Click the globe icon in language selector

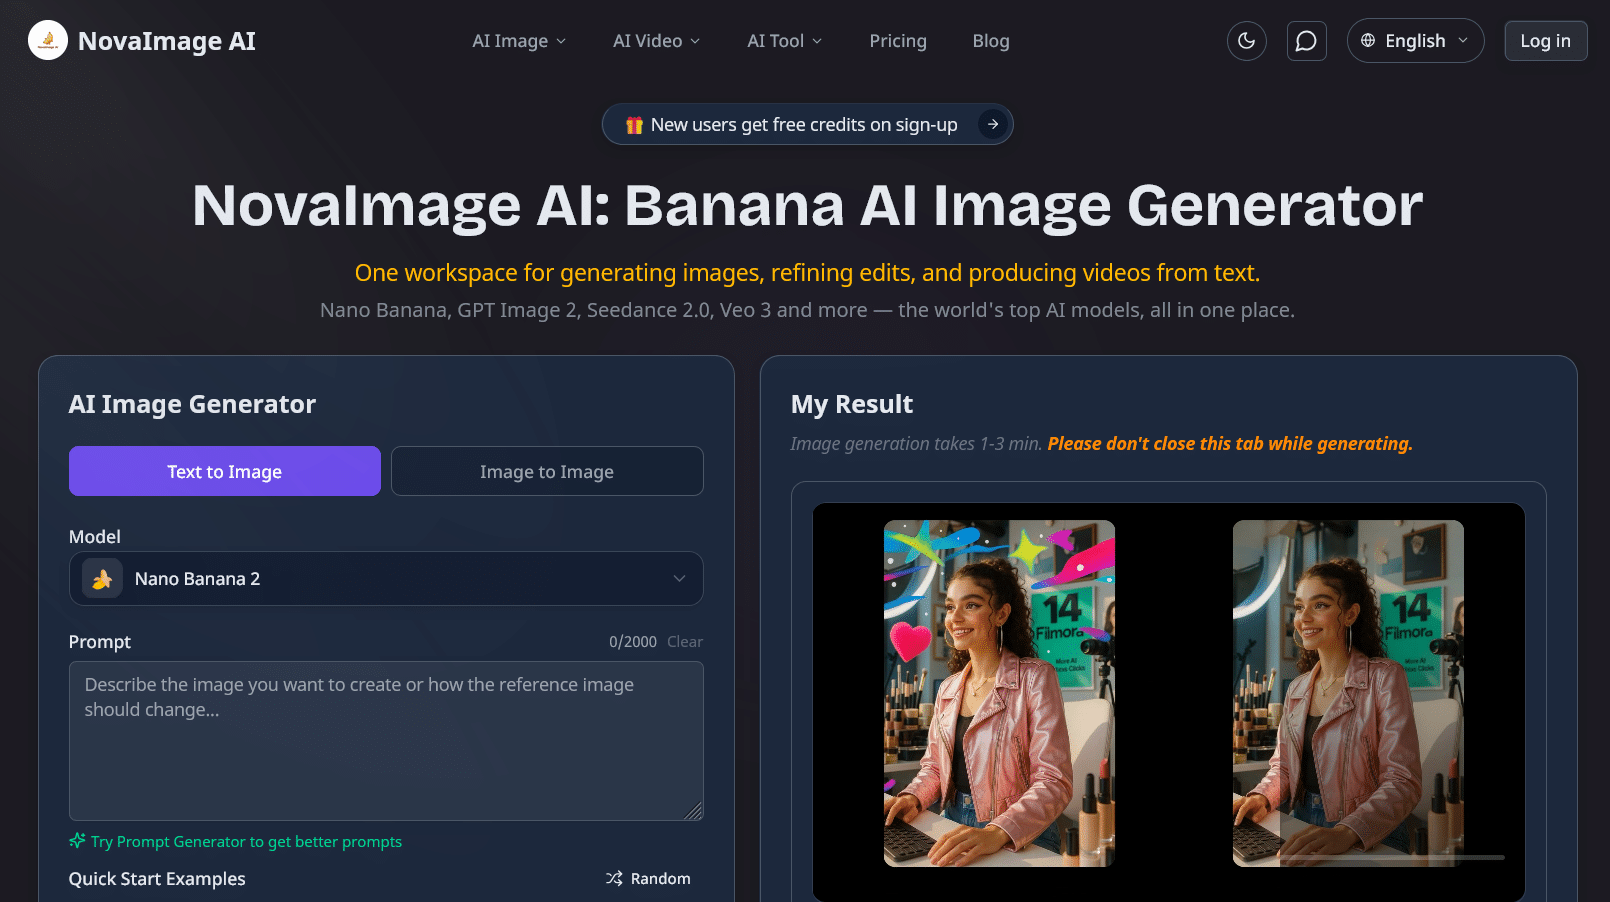pos(1368,41)
